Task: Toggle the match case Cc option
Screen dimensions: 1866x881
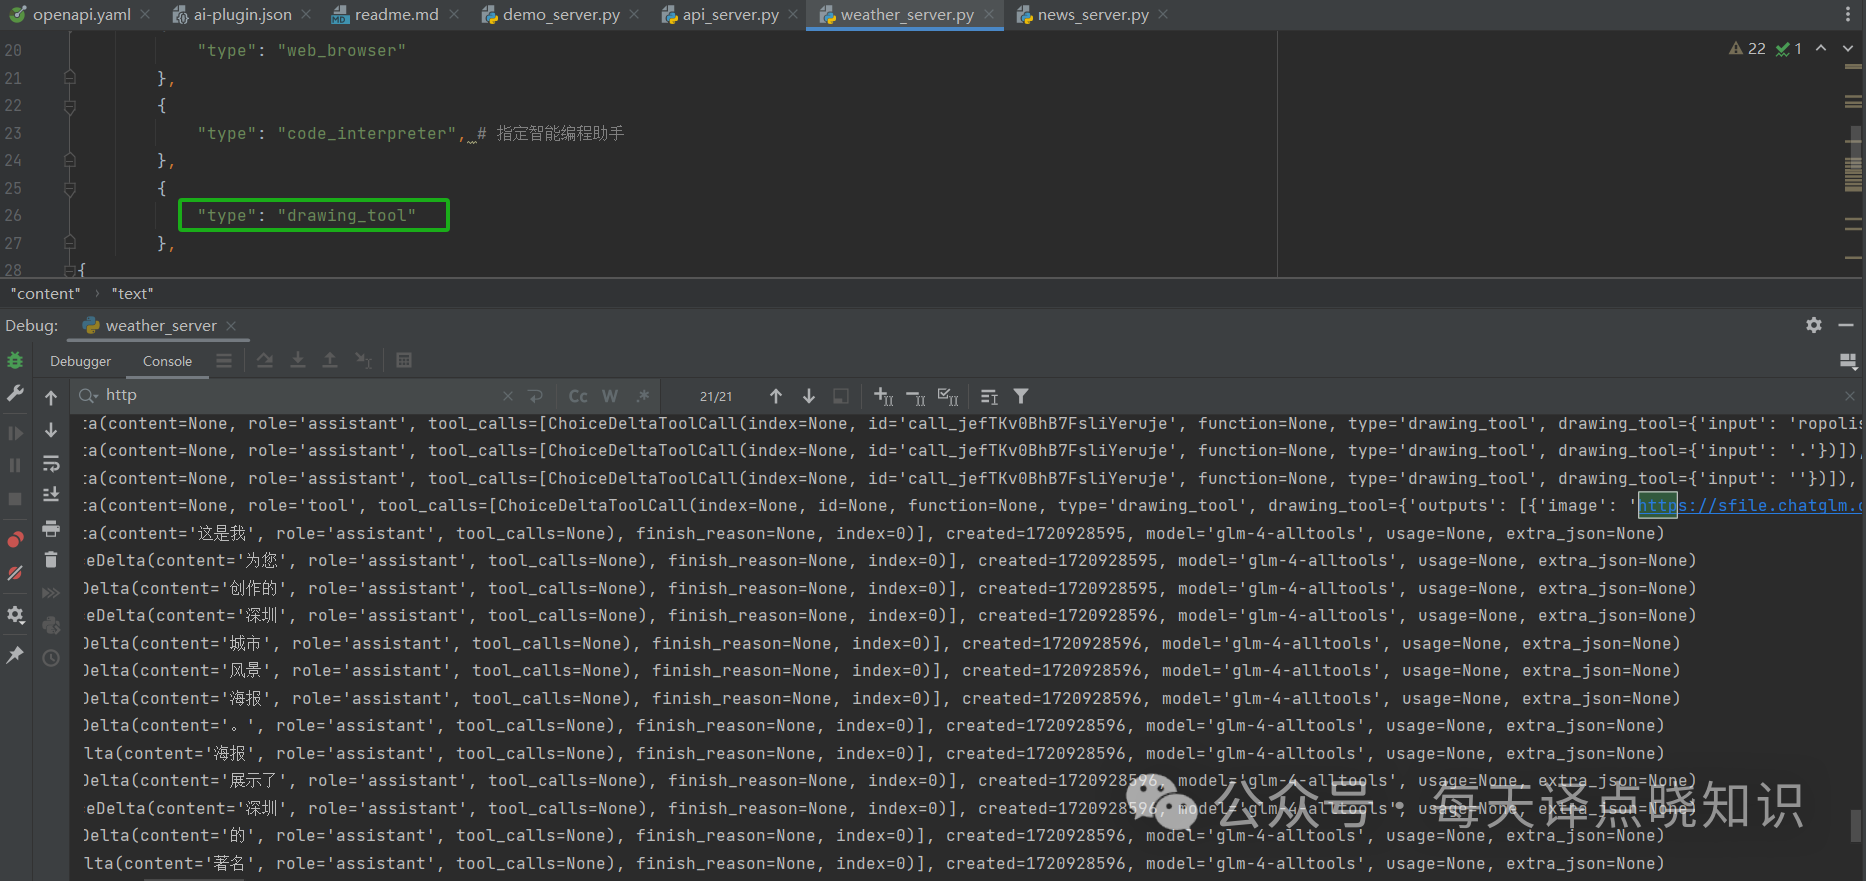Action: (x=578, y=396)
